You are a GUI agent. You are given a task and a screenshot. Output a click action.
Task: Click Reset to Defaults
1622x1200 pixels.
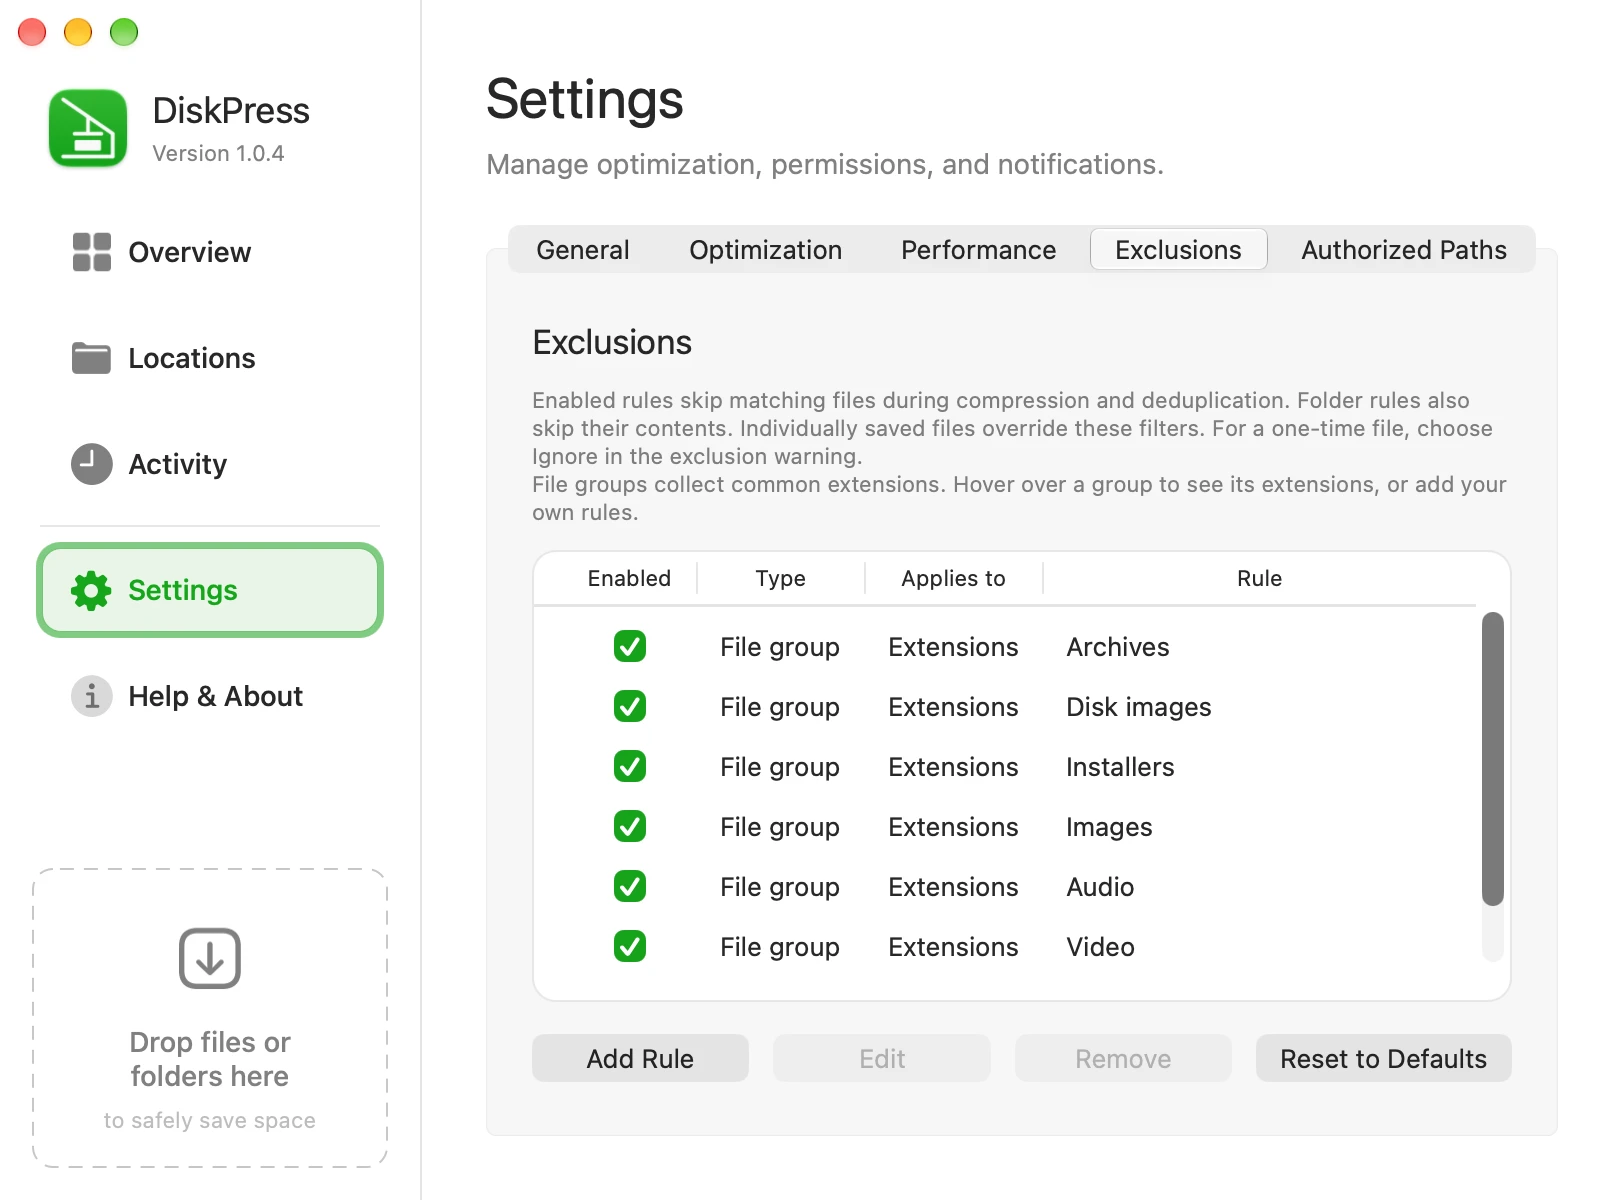(1383, 1058)
